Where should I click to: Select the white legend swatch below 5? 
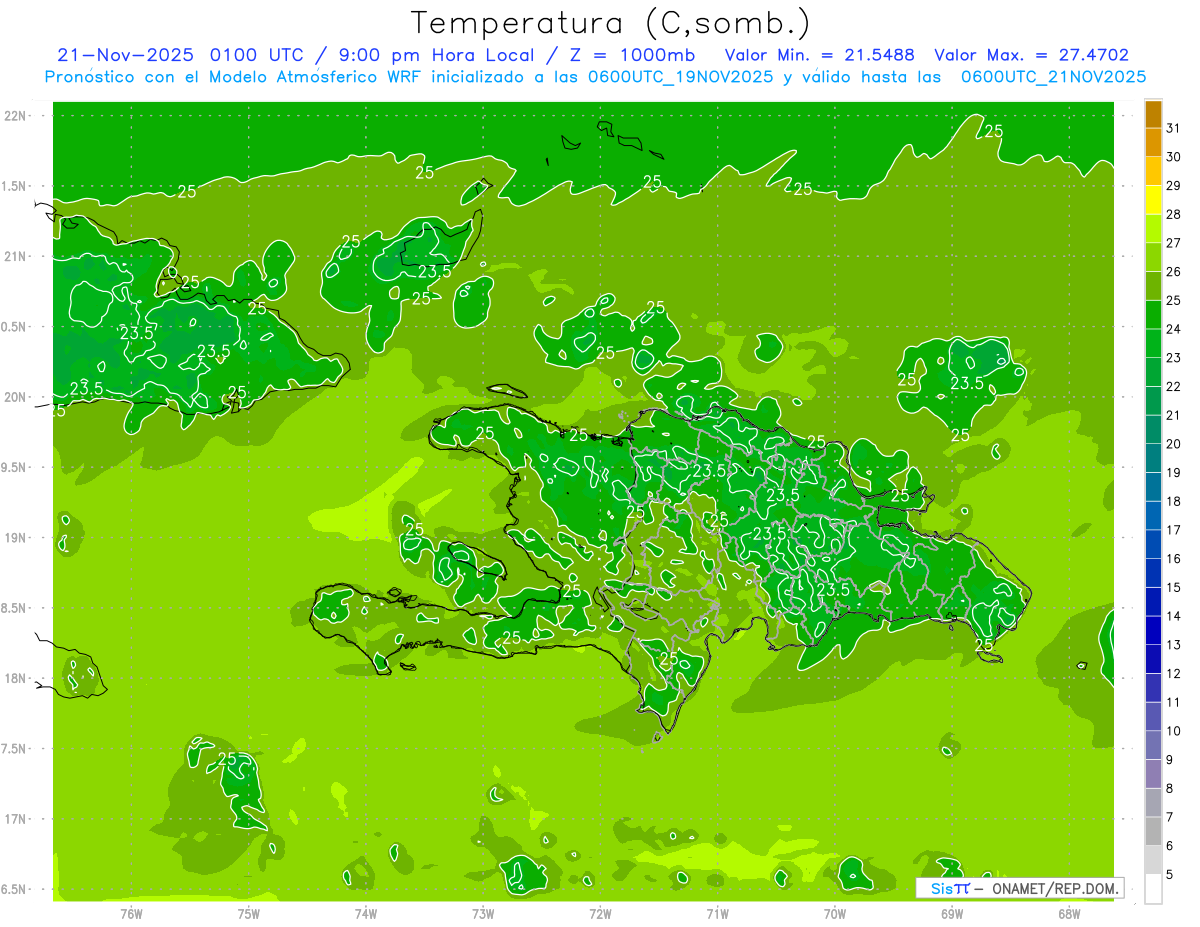click(x=1153, y=889)
